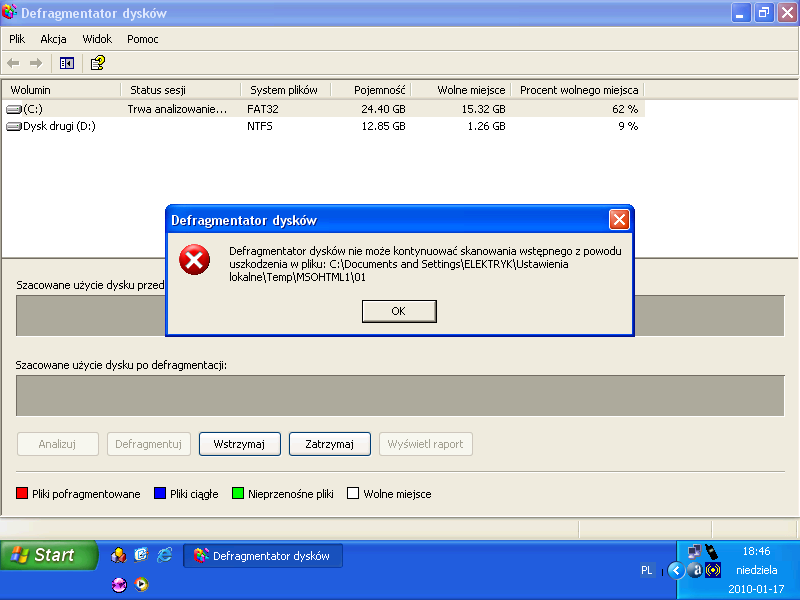This screenshot has width=800, height=600.
Task: Sort by Pojemność column header
Action: coord(371,90)
